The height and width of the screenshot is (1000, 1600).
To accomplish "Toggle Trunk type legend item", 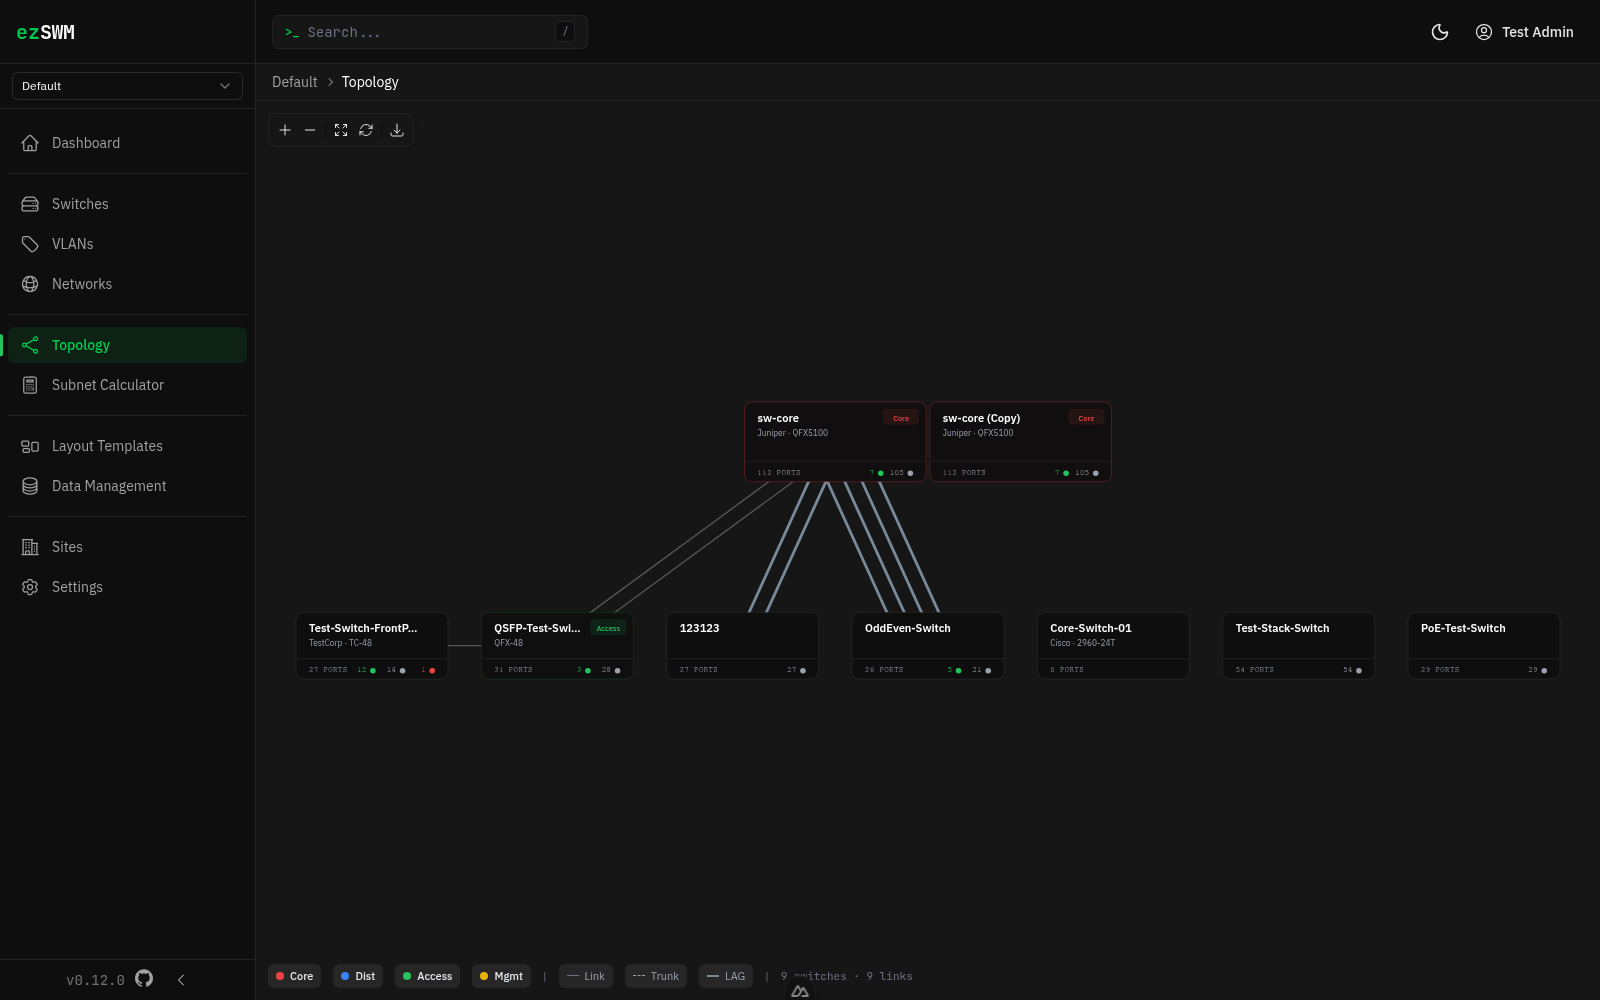I will click(x=656, y=976).
